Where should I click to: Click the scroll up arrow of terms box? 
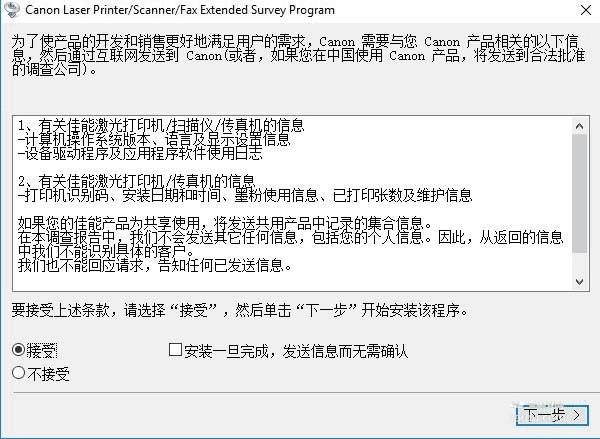579,126
